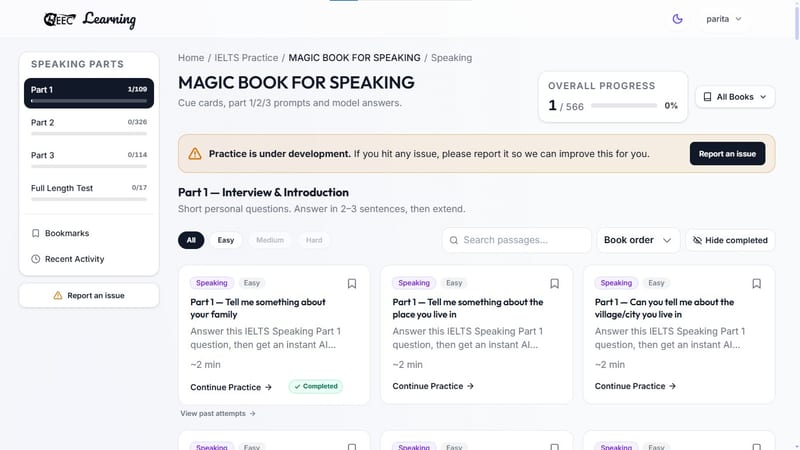Click the bookmark icon beside Bookmarks in the sidebar
The image size is (800, 450).
pos(35,233)
